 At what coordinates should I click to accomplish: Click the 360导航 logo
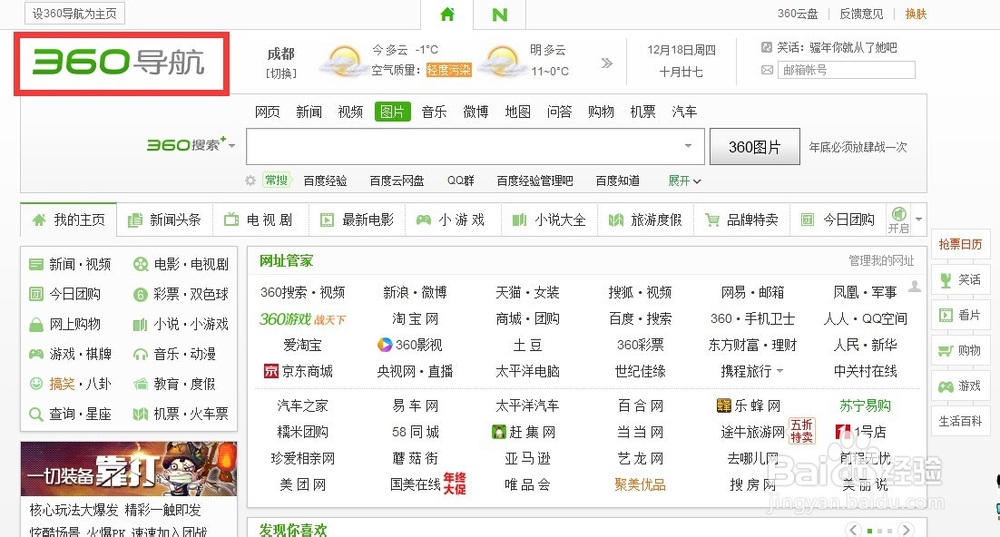pos(119,63)
